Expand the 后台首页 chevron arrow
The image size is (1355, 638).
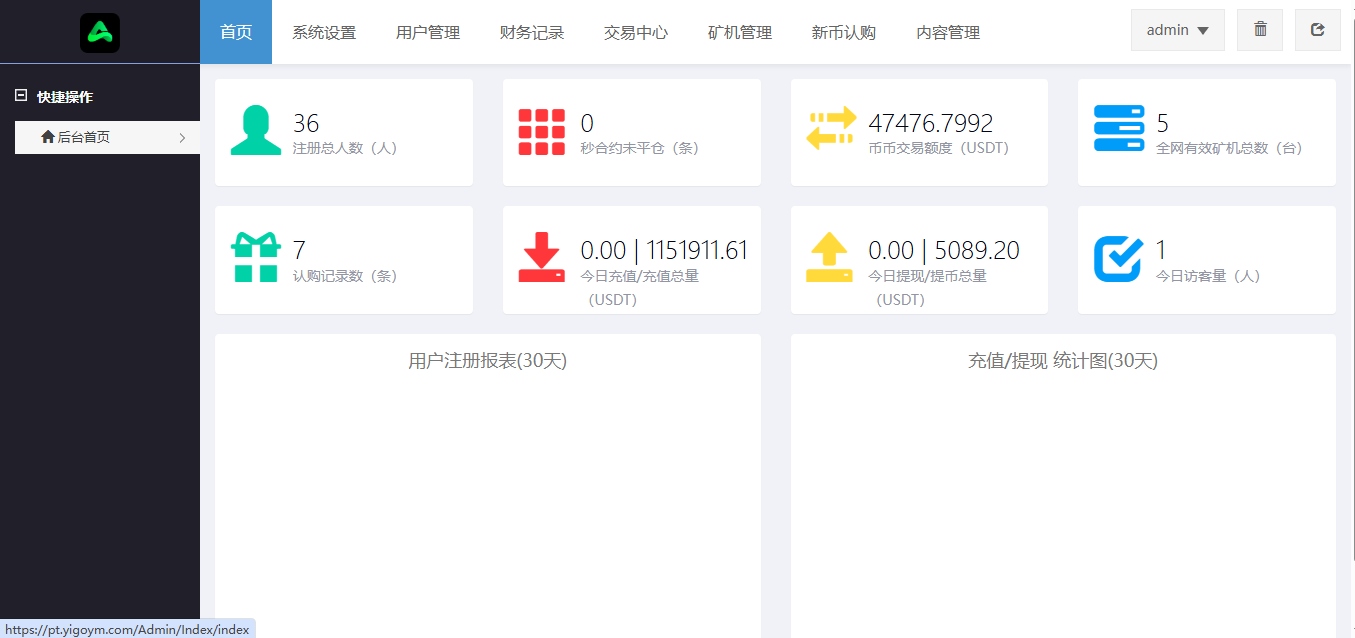pos(182,138)
